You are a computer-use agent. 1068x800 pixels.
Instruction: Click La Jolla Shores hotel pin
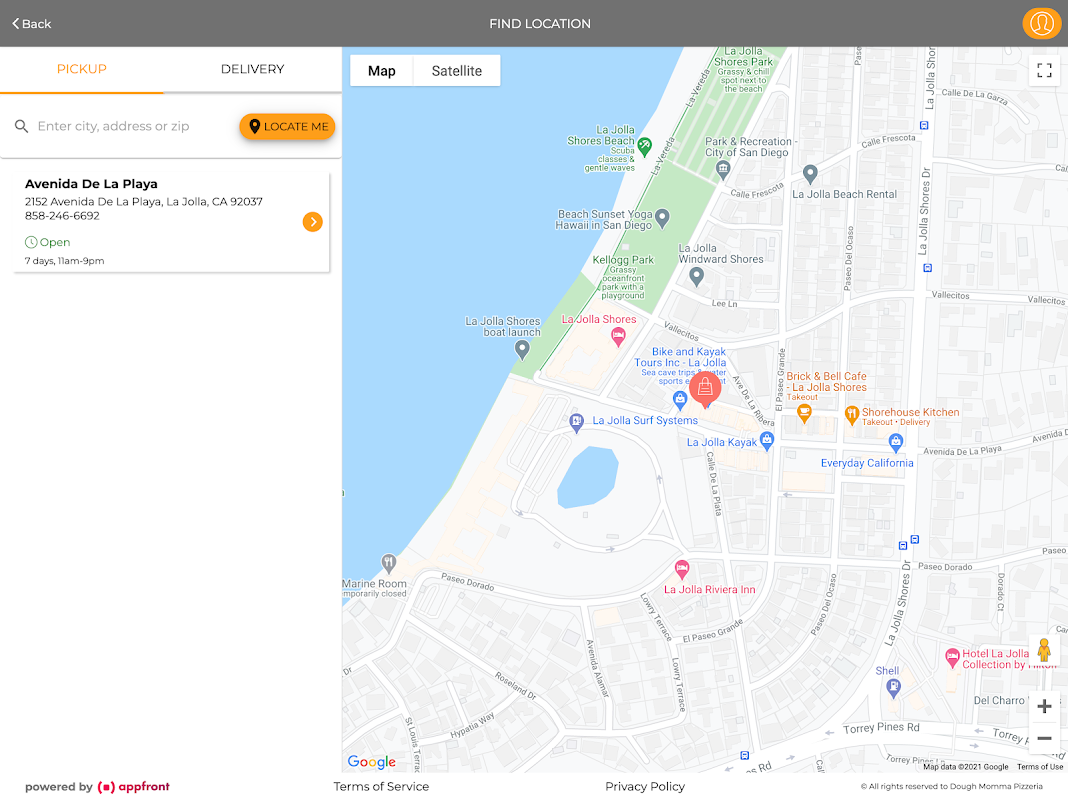point(618,336)
